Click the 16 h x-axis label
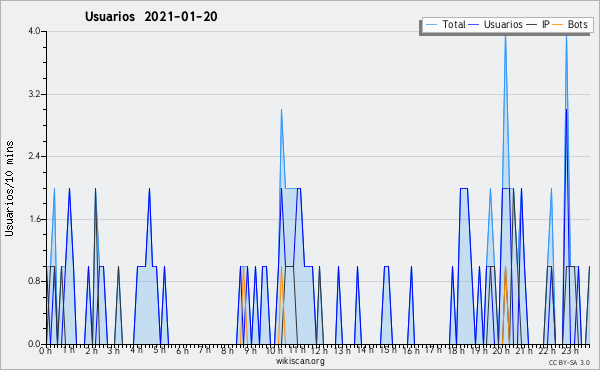Screen dimensions: 600x370 [411, 351]
